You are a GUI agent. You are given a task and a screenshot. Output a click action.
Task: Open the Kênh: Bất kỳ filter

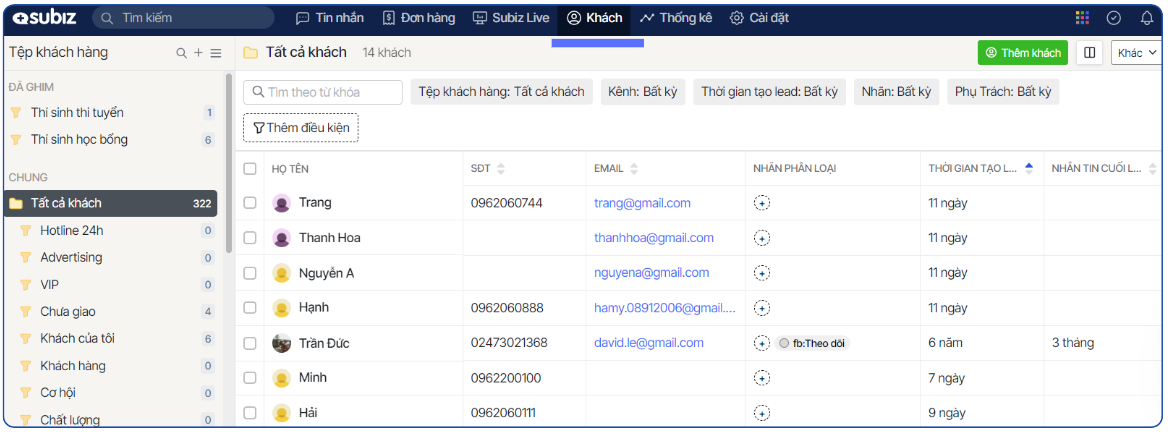point(642,92)
